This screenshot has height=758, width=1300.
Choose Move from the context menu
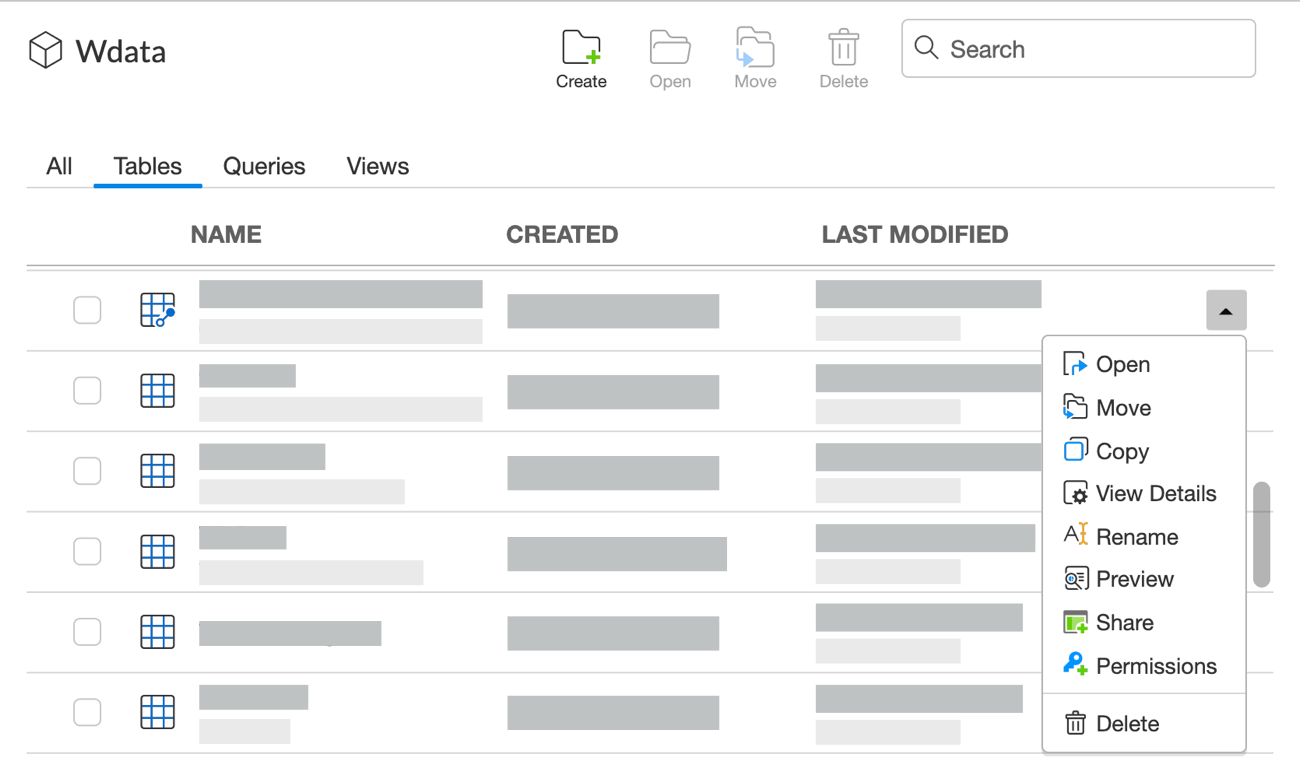click(x=1144, y=408)
